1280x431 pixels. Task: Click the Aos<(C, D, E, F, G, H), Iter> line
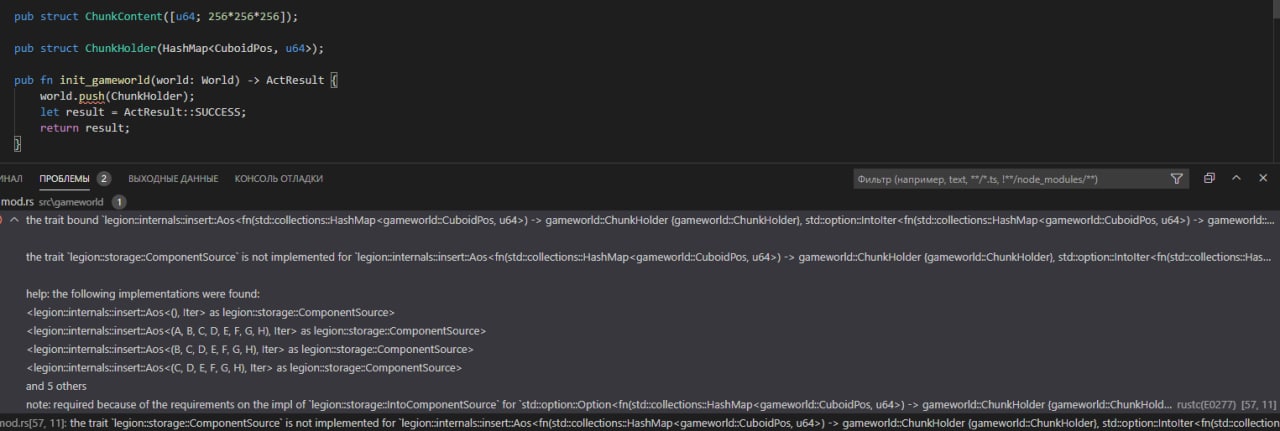point(244,368)
